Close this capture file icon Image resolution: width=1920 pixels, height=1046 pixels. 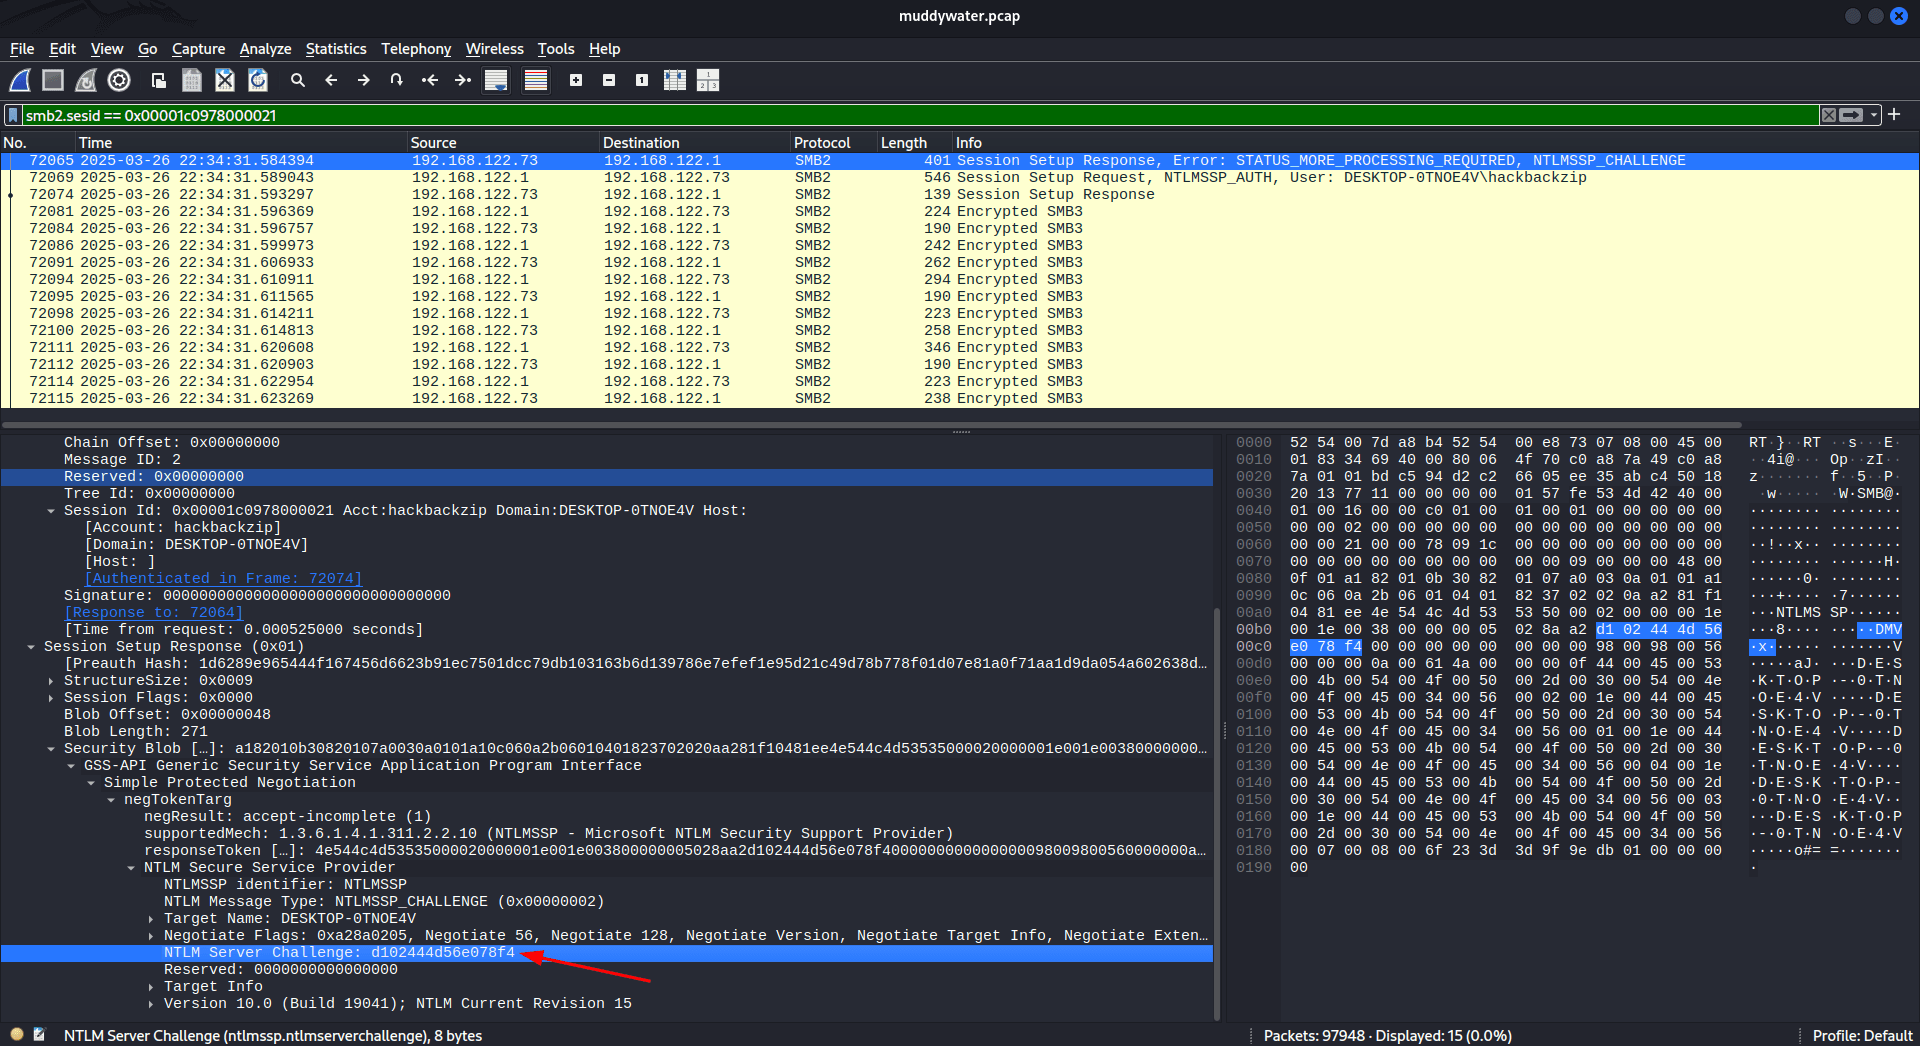(x=225, y=80)
